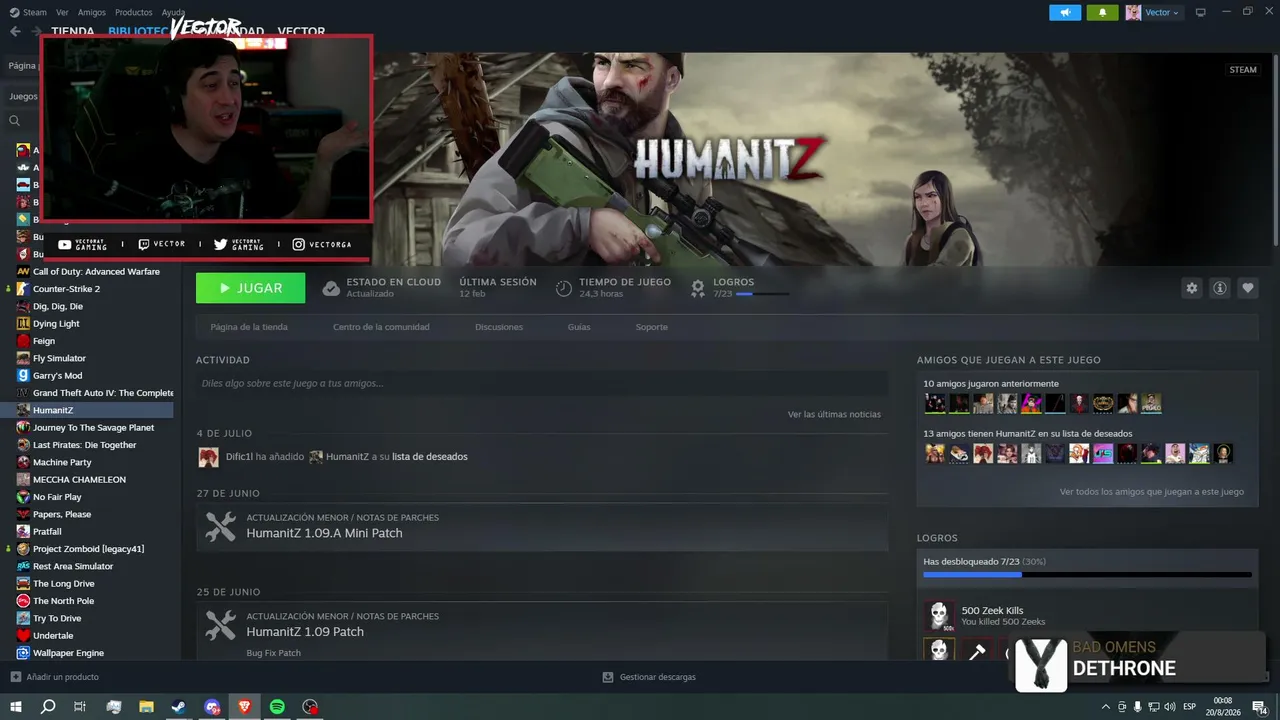Open Brave browser from the taskbar
Image resolution: width=1280 pixels, height=720 pixels.
tap(245, 707)
